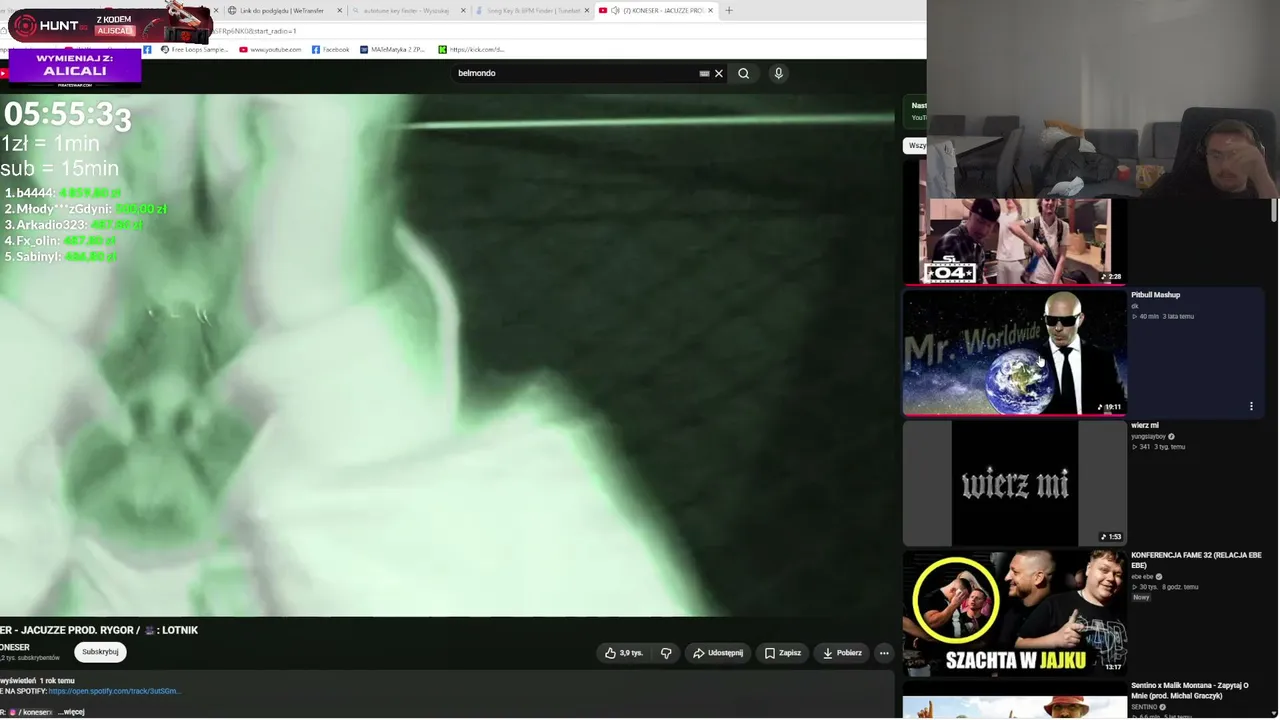
Task: Click the magnifier search button
Action: (743, 73)
